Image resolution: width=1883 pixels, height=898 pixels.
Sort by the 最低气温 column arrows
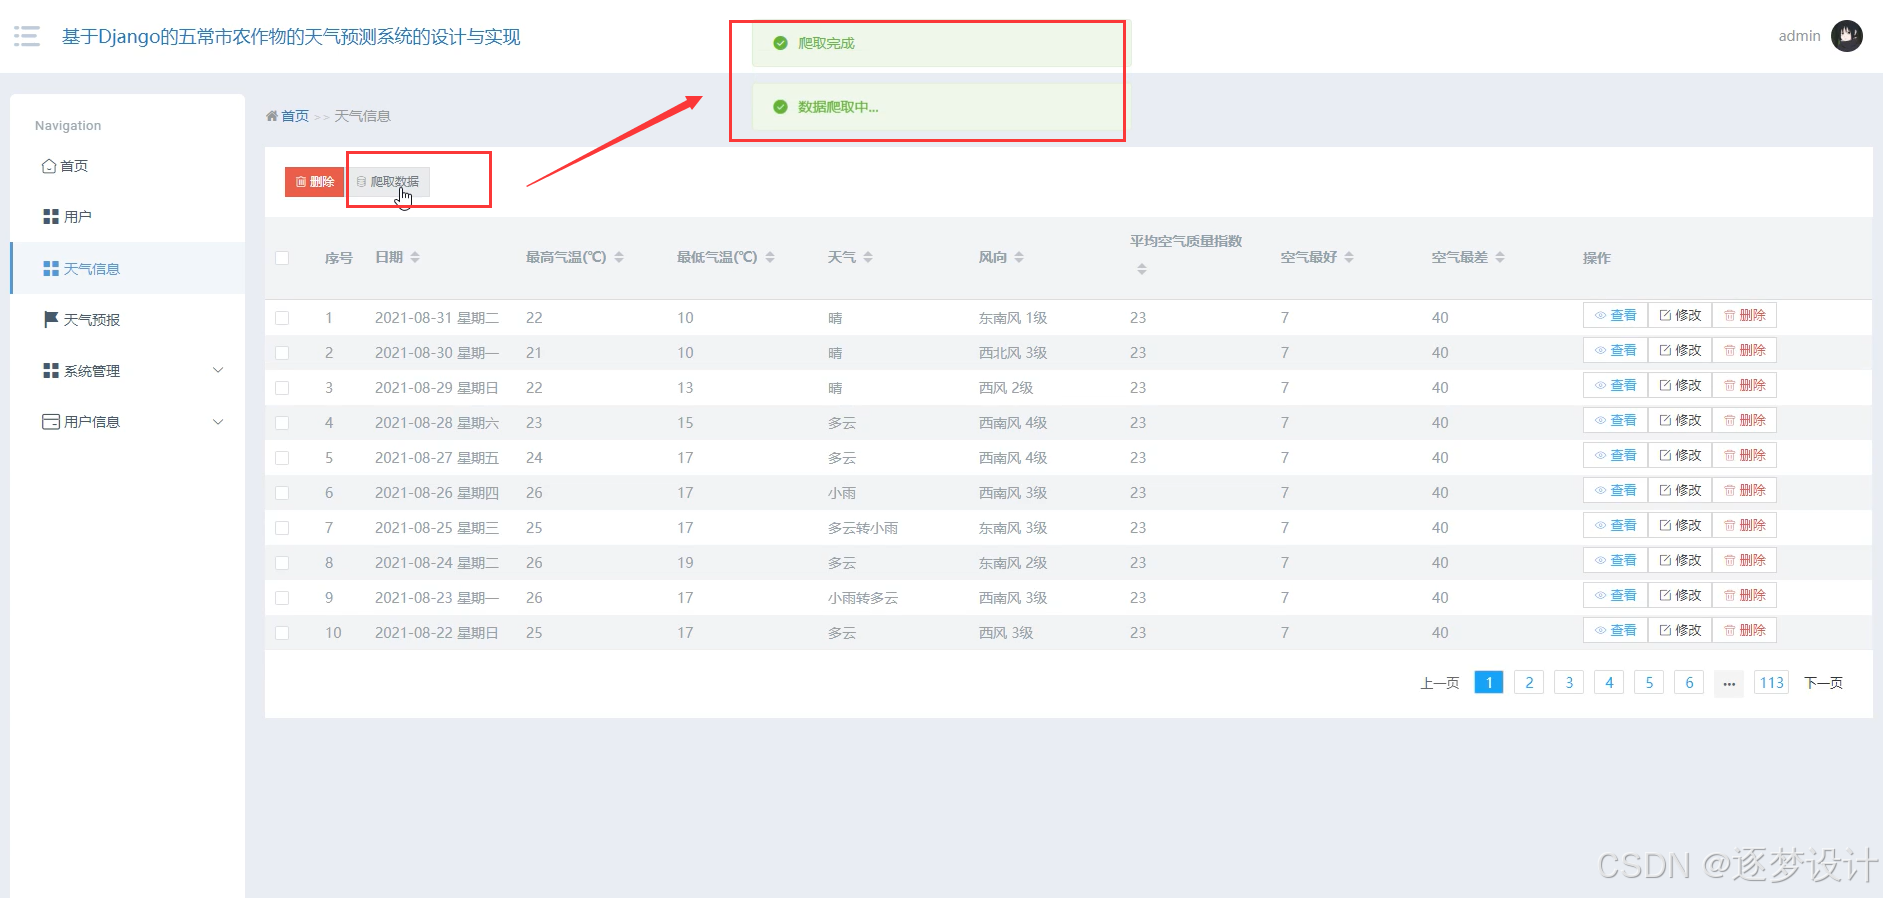pos(770,258)
